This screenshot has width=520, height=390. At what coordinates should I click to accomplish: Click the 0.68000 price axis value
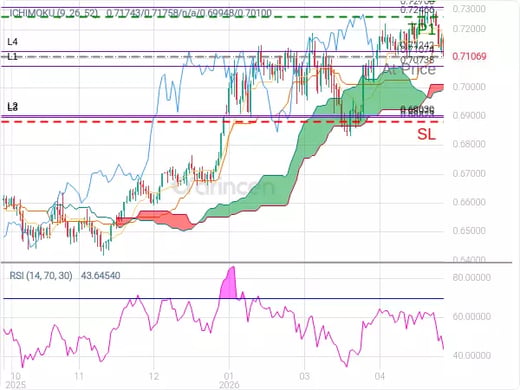469,144
